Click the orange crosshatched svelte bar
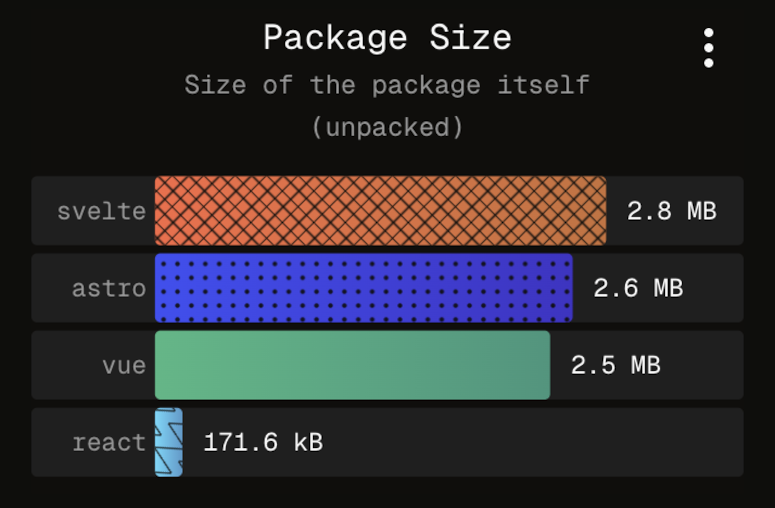775x508 pixels. pyautogui.click(x=380, y=211)
